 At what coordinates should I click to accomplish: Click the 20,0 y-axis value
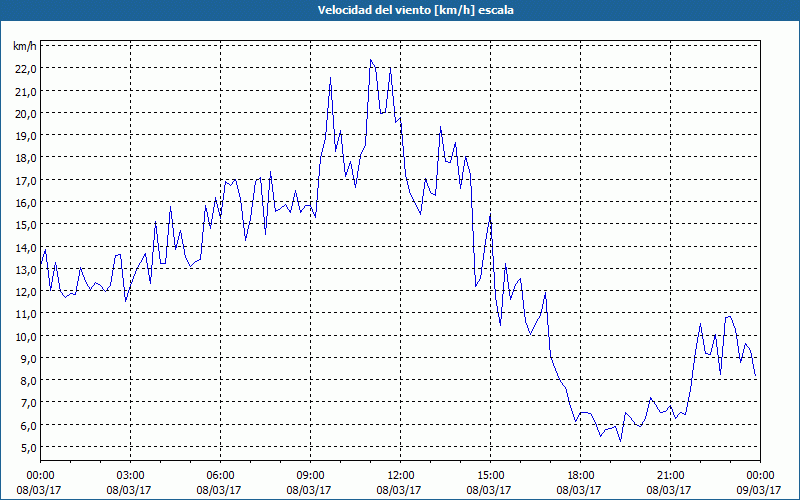26,113
